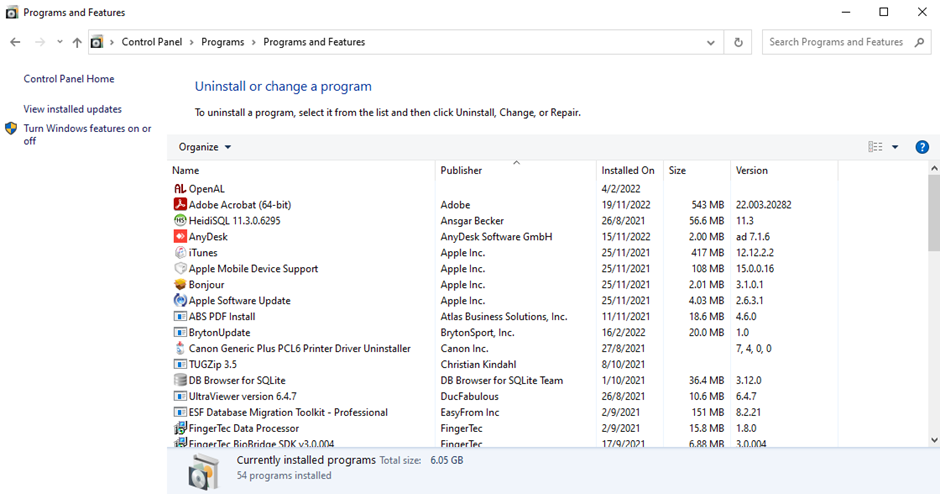Viewport: 940px width, 494px height.
Task: Click the Canon printer driver uninstaller icon
Action: point(180,348)
